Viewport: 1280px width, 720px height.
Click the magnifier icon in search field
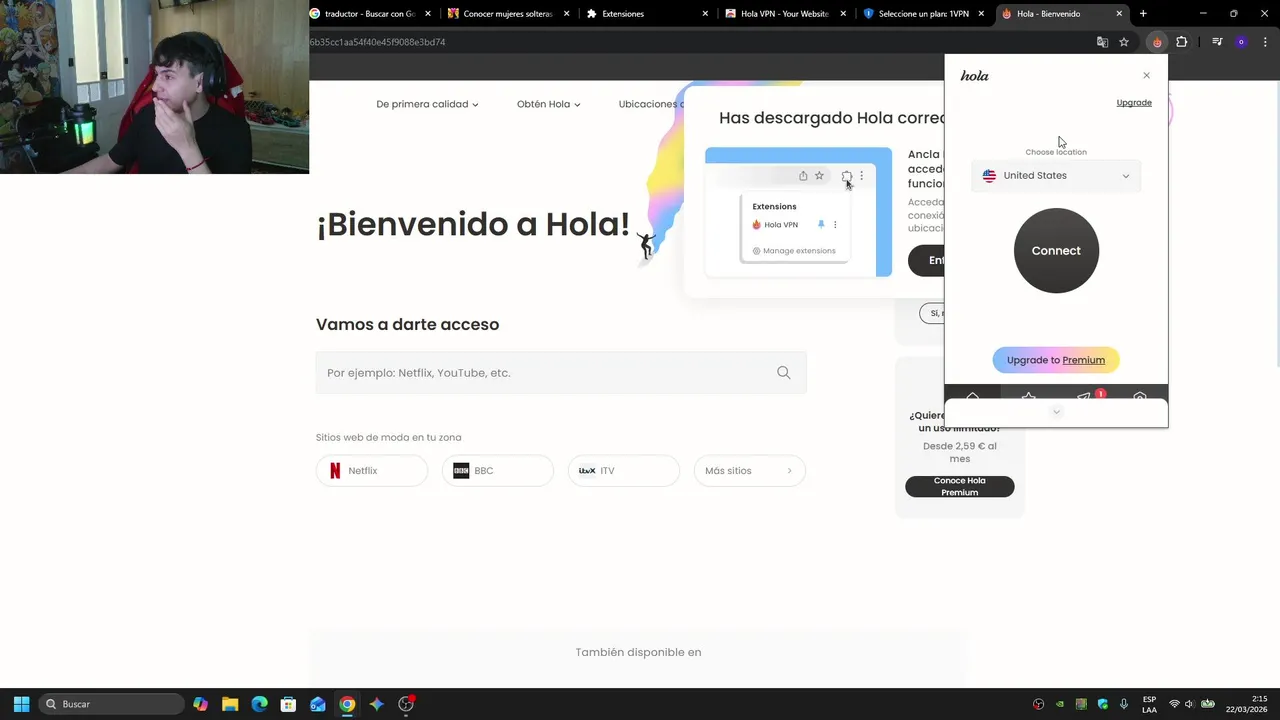tap(784, 373)
